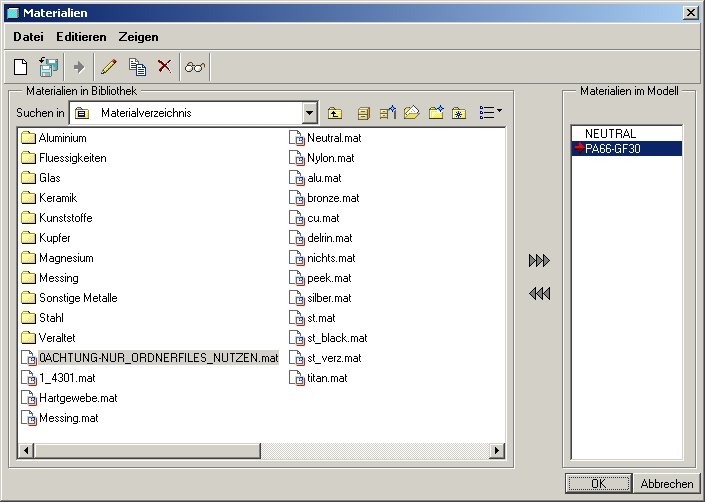Image resolution: width=705 pixels, height=502 pixels.
Task: Open the Fluessigkeiten folder
Action: pos(64,158)
